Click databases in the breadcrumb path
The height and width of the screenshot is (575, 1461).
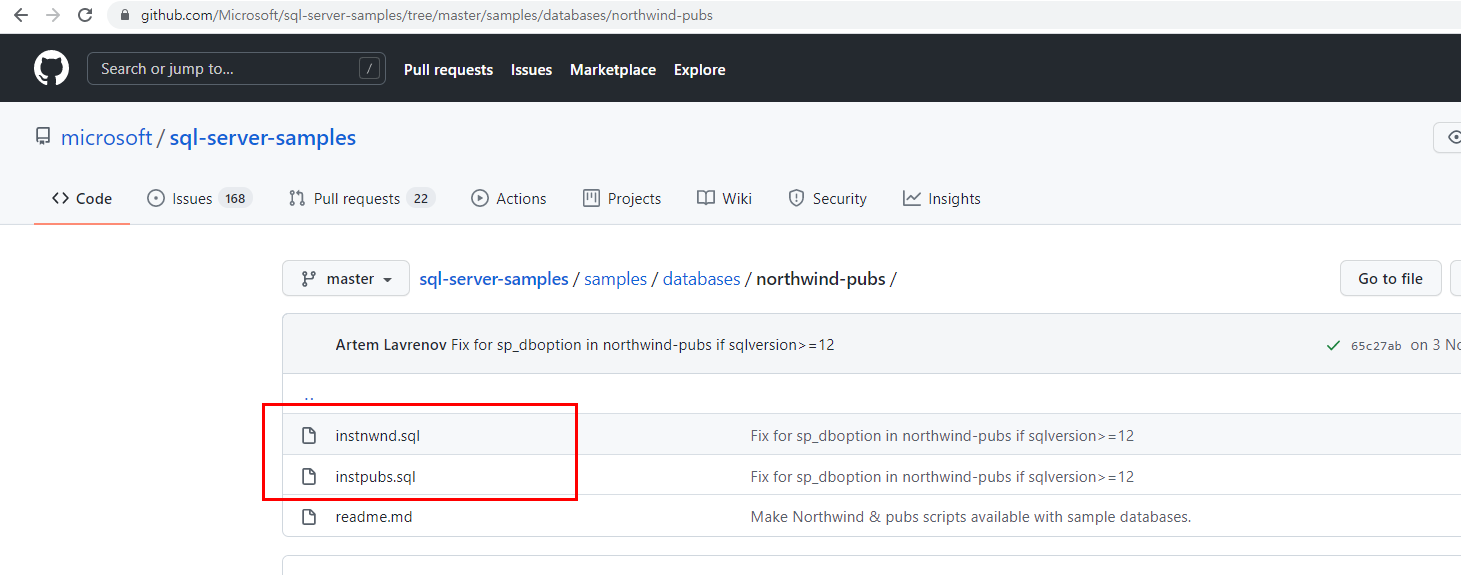pos(701,279)
